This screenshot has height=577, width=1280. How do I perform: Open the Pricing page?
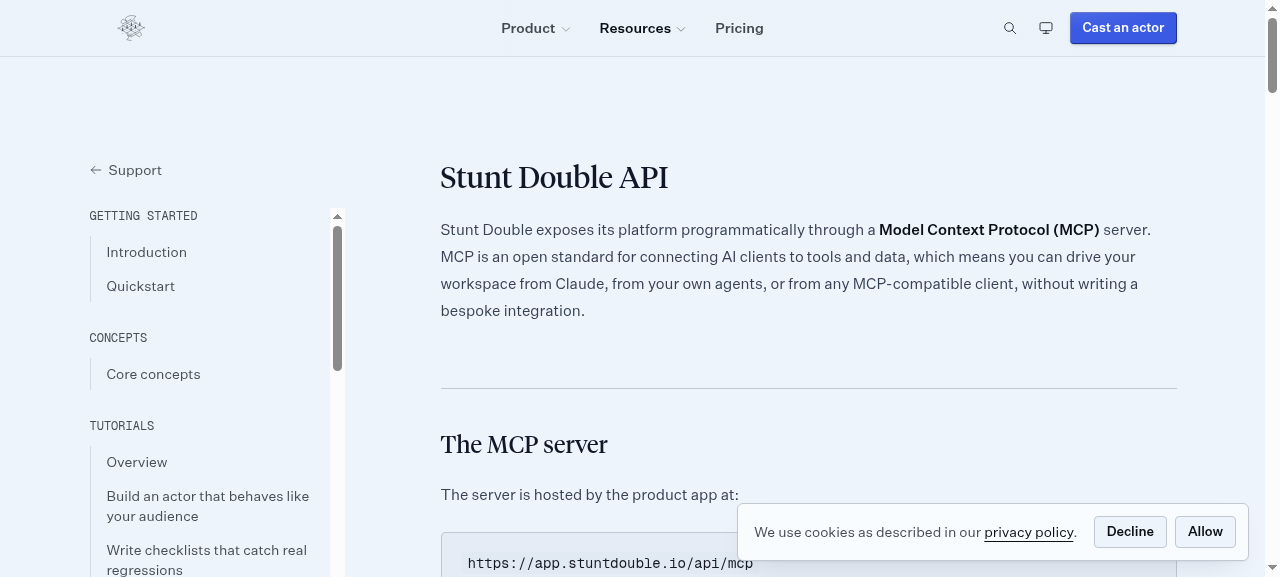point(739,28)
